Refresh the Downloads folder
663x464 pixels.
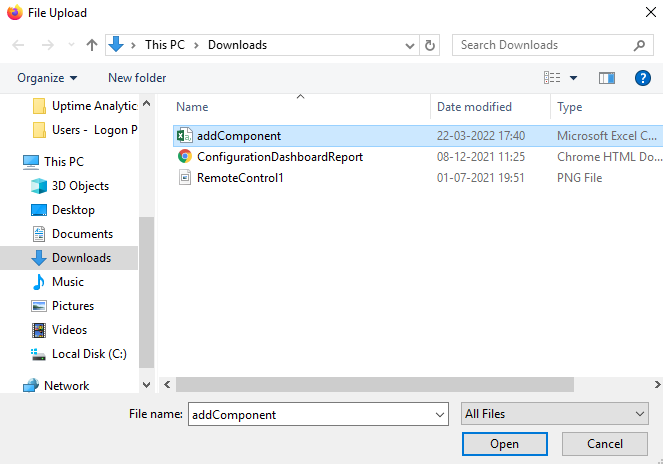(430, 45)
